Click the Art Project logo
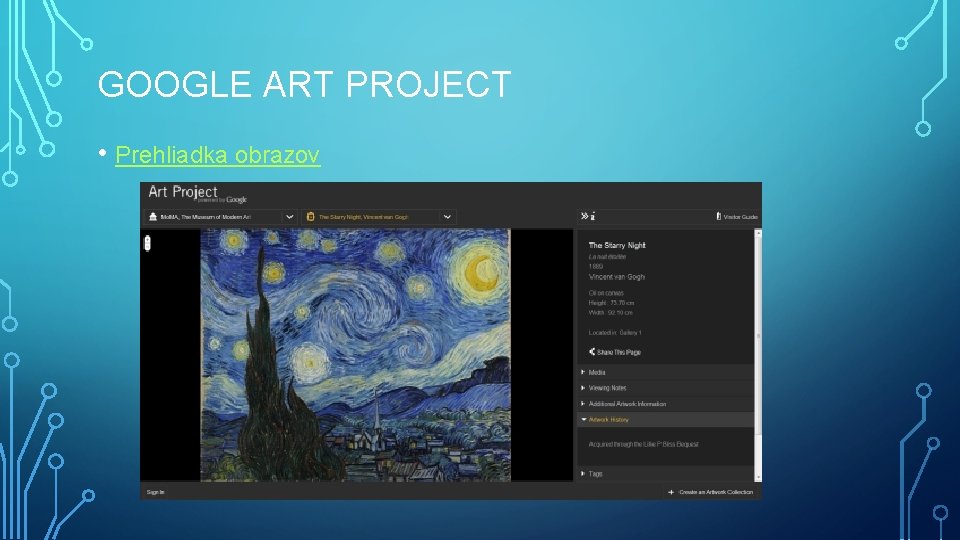Viewport: 960px width, 540px height. point(197,194)
